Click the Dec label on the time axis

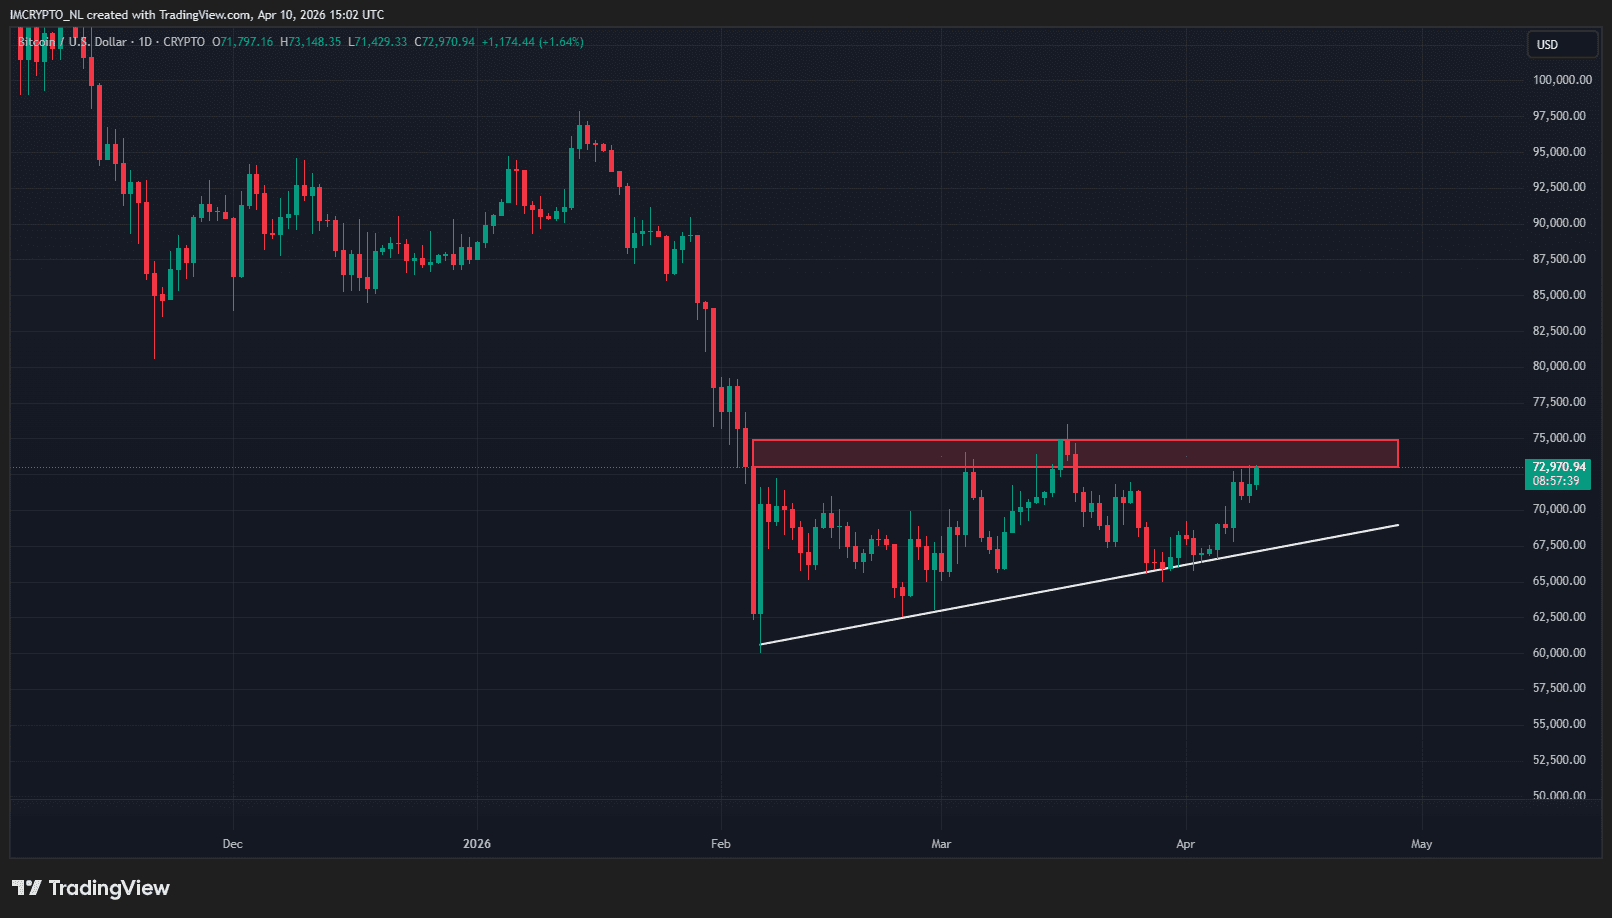click(x=232, y=844)
